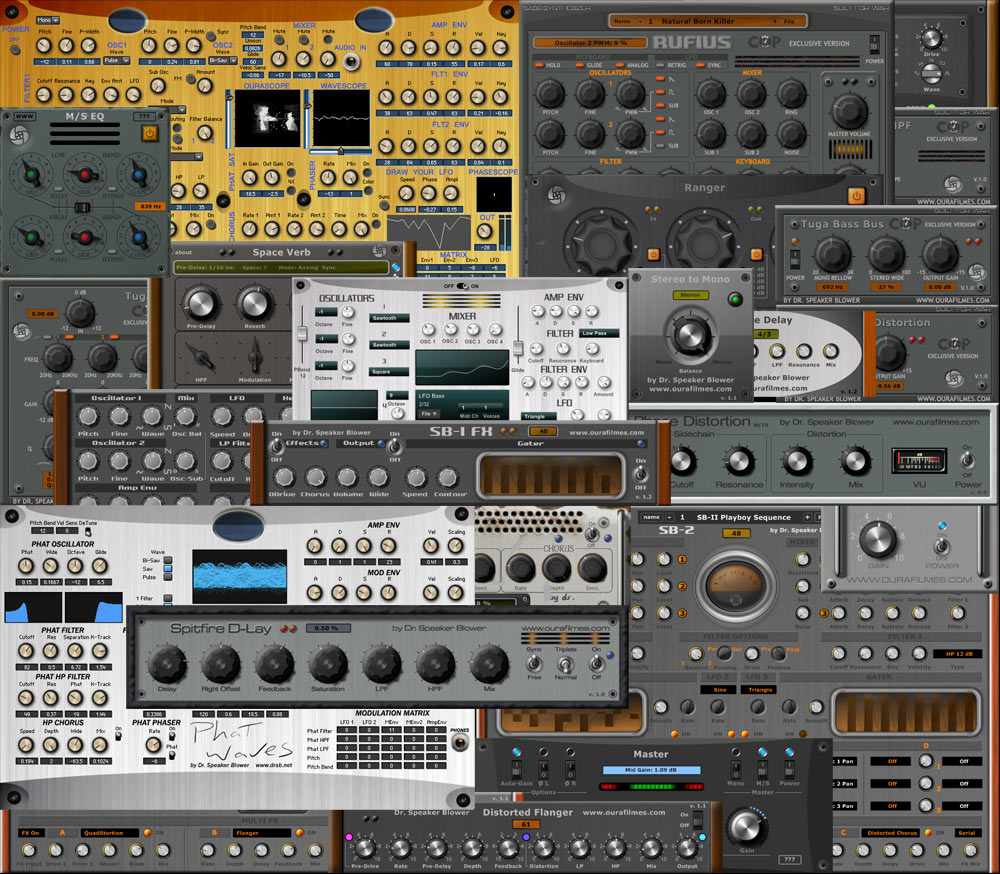
Task: Switch the Spitfire D-Lay Sync/Free toggle
Action: pyautogui.click(x=534, y=663)
